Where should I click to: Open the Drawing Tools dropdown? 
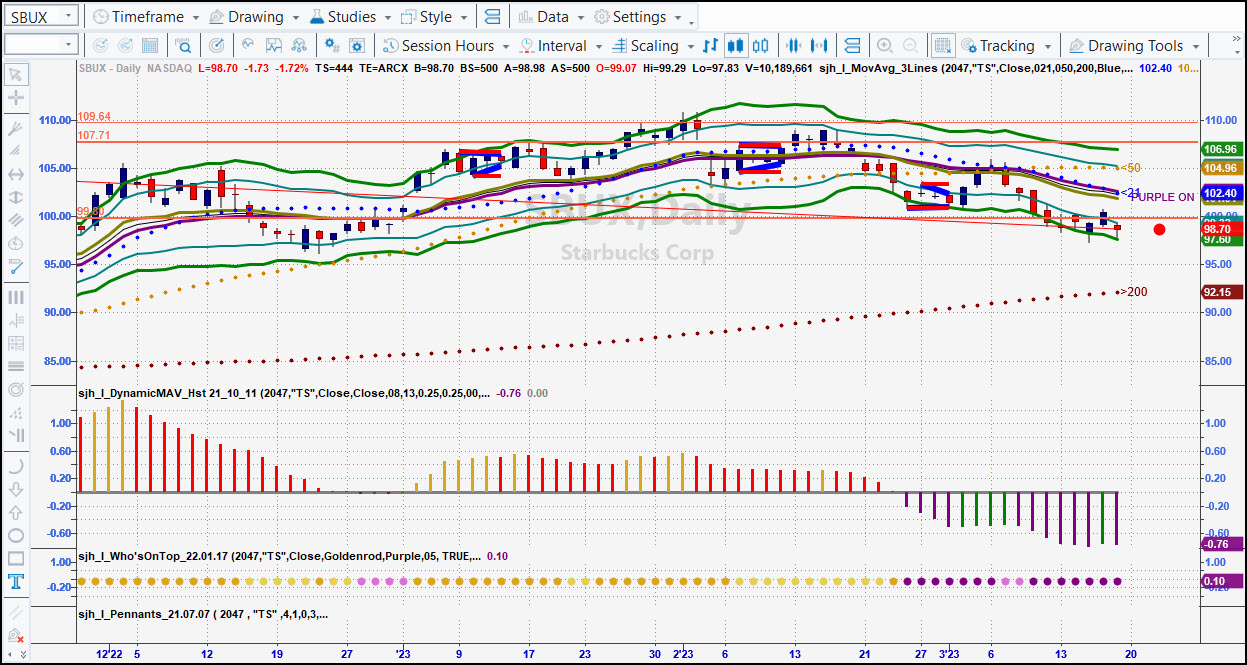pyautogui.click(x=1135, y=45)
